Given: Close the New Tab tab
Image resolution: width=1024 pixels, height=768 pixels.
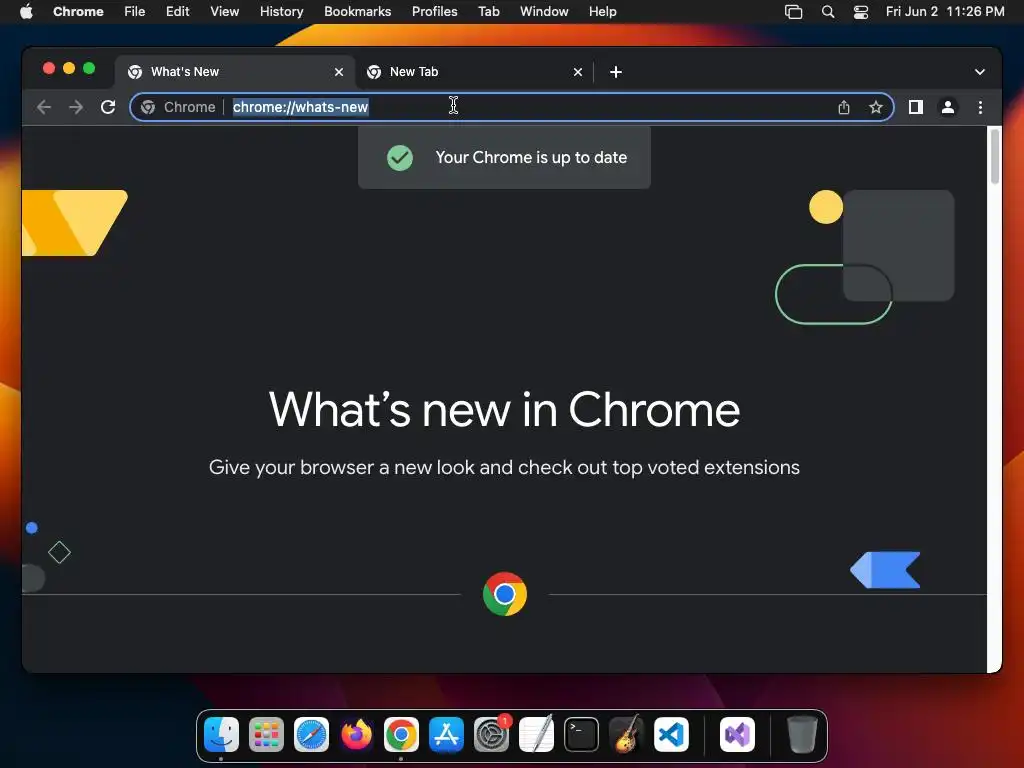Looking at the screenshot, I should (577, 72).
